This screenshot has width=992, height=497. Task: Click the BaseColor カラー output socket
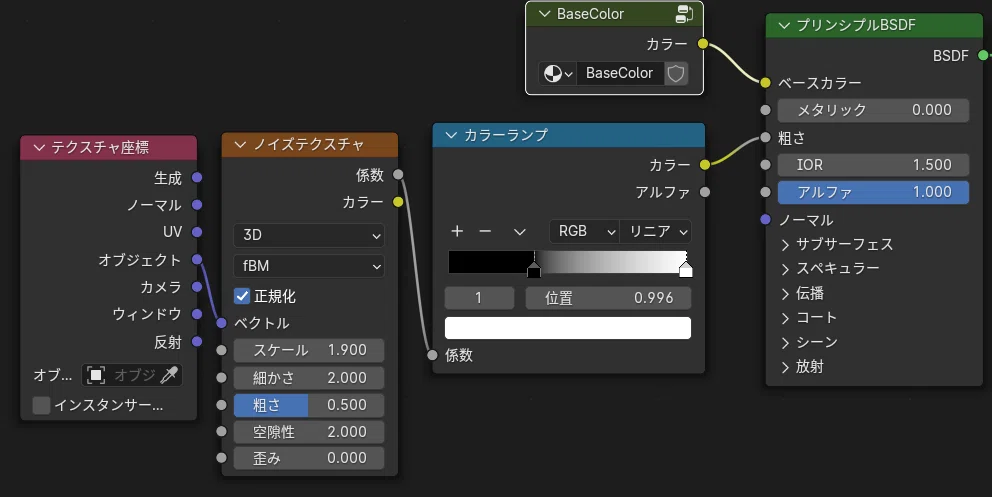(703, 44)
